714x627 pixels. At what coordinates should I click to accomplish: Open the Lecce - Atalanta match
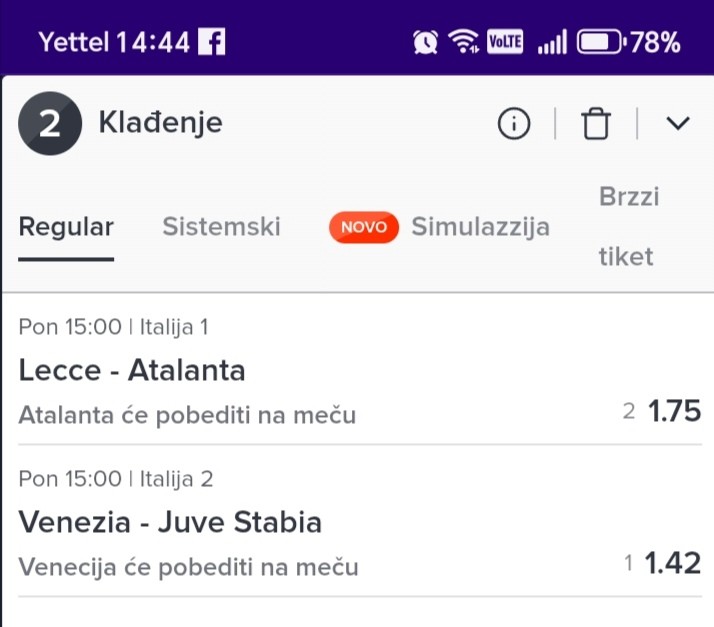[x=132, y=371]
